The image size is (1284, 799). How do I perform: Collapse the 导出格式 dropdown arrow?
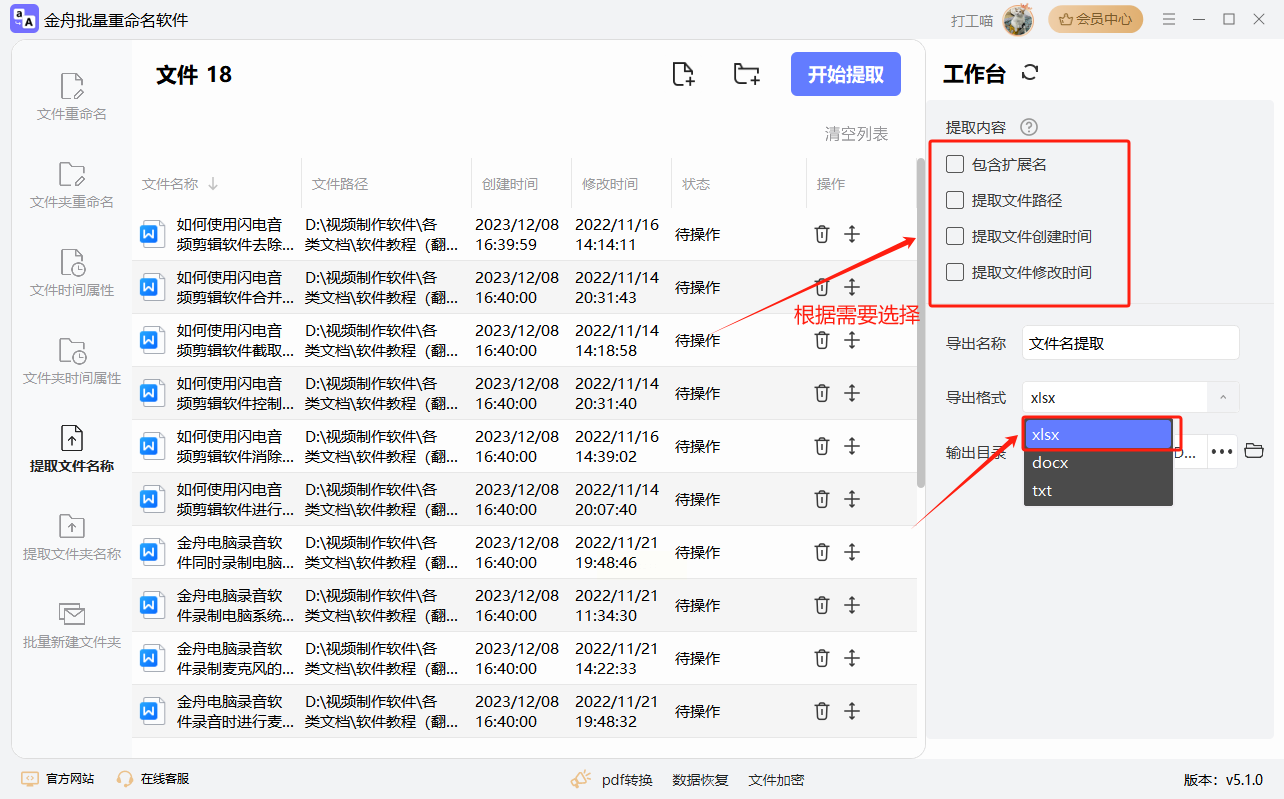[x=1223, y=397]
